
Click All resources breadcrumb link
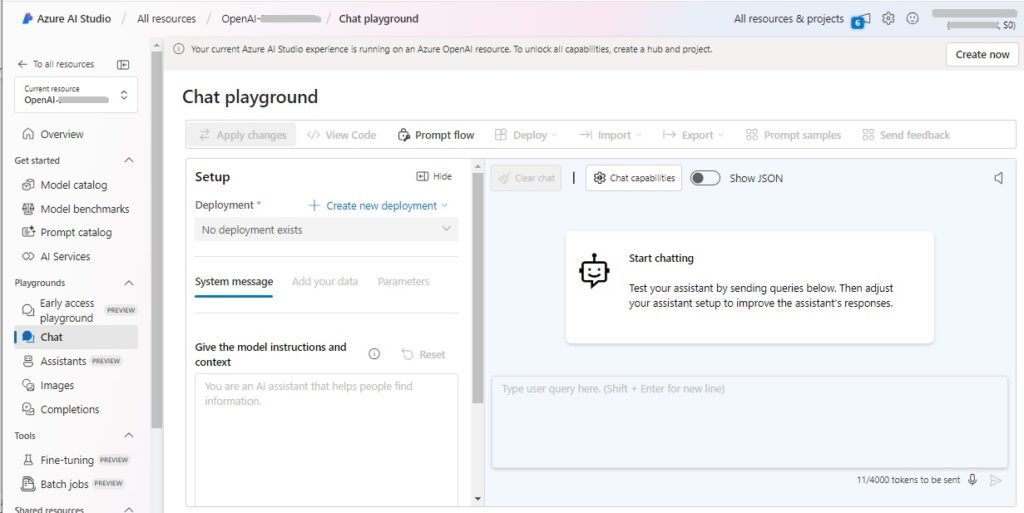pos(167,19)
